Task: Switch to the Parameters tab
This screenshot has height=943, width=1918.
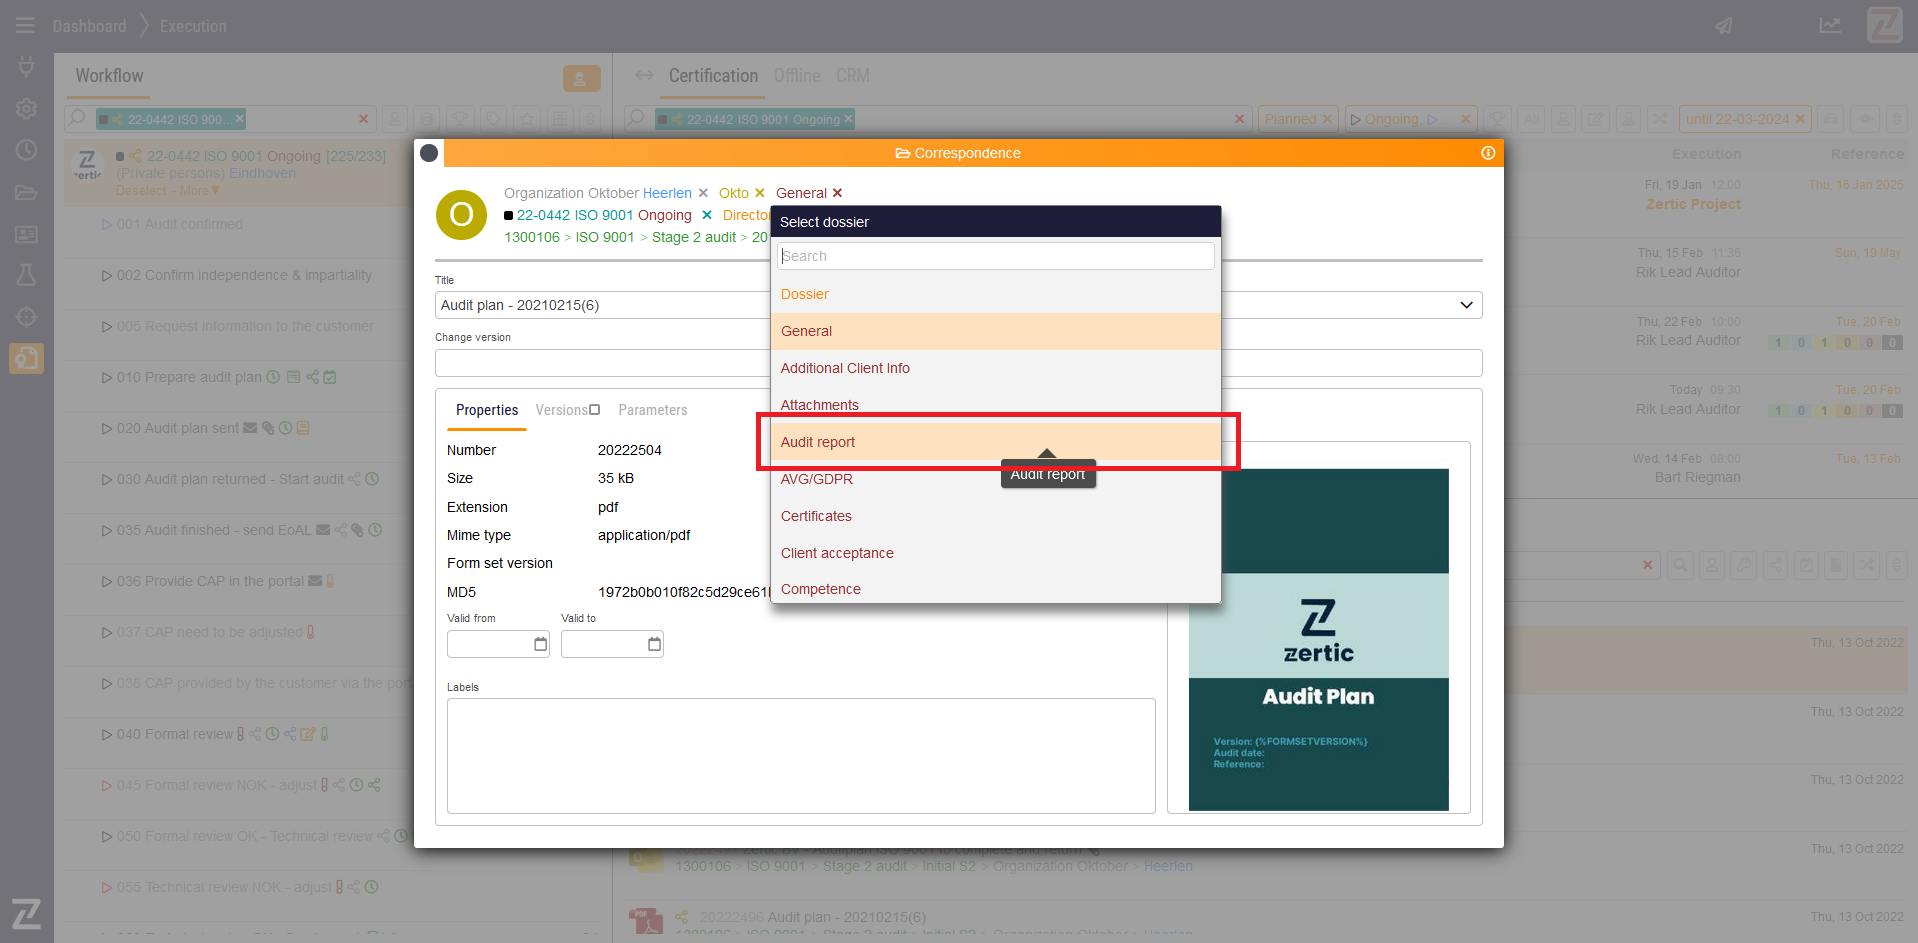Action: [652, 410]
